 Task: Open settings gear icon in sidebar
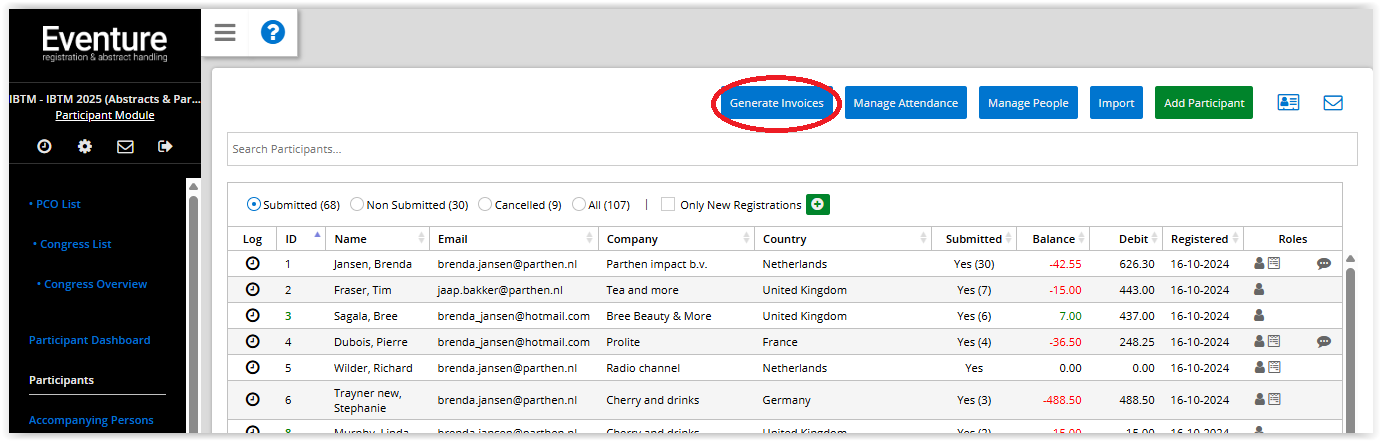coord(85,147)
